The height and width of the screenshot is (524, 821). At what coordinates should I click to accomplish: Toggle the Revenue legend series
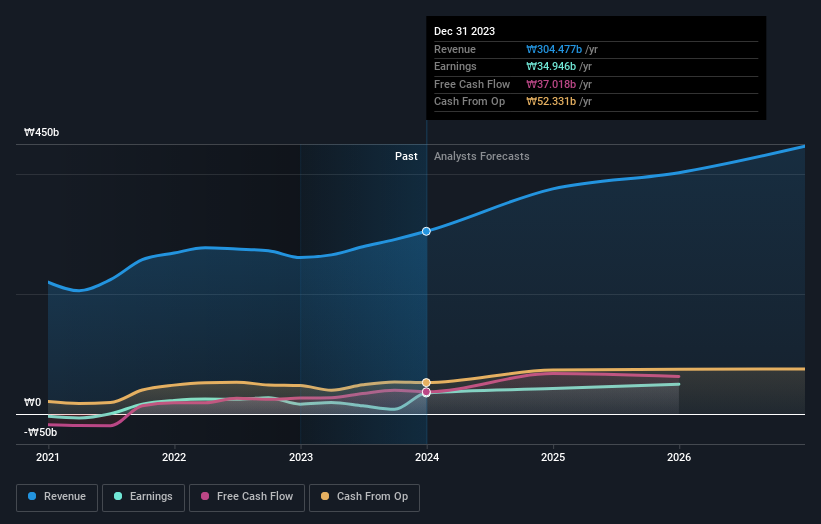[x=57, y=497]
